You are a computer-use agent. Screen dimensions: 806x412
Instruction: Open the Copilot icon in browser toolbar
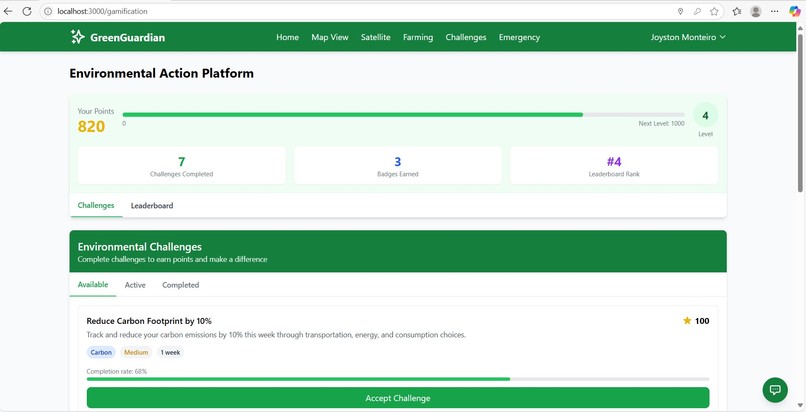pyautogui.click(x=795, y=11)
